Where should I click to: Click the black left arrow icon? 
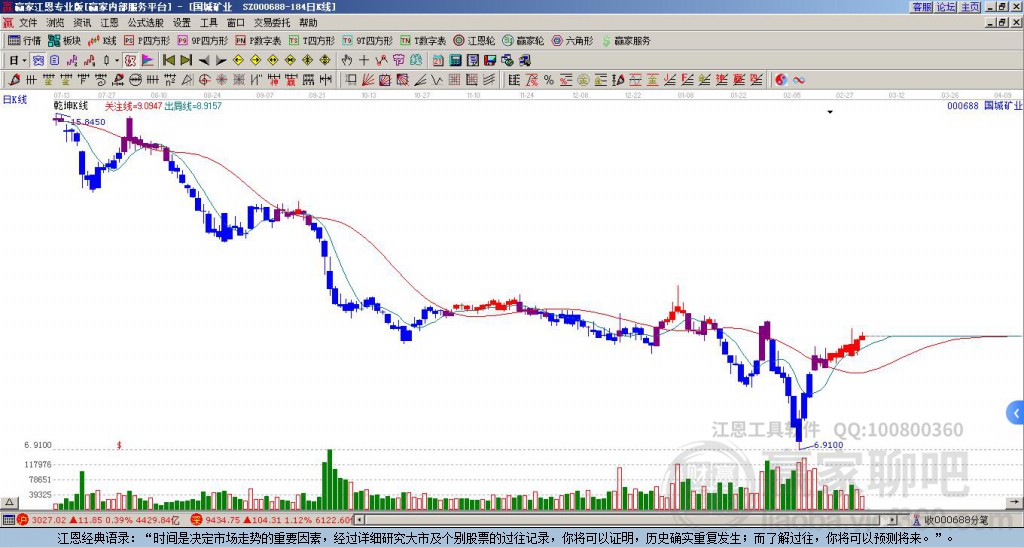point(204,61)
